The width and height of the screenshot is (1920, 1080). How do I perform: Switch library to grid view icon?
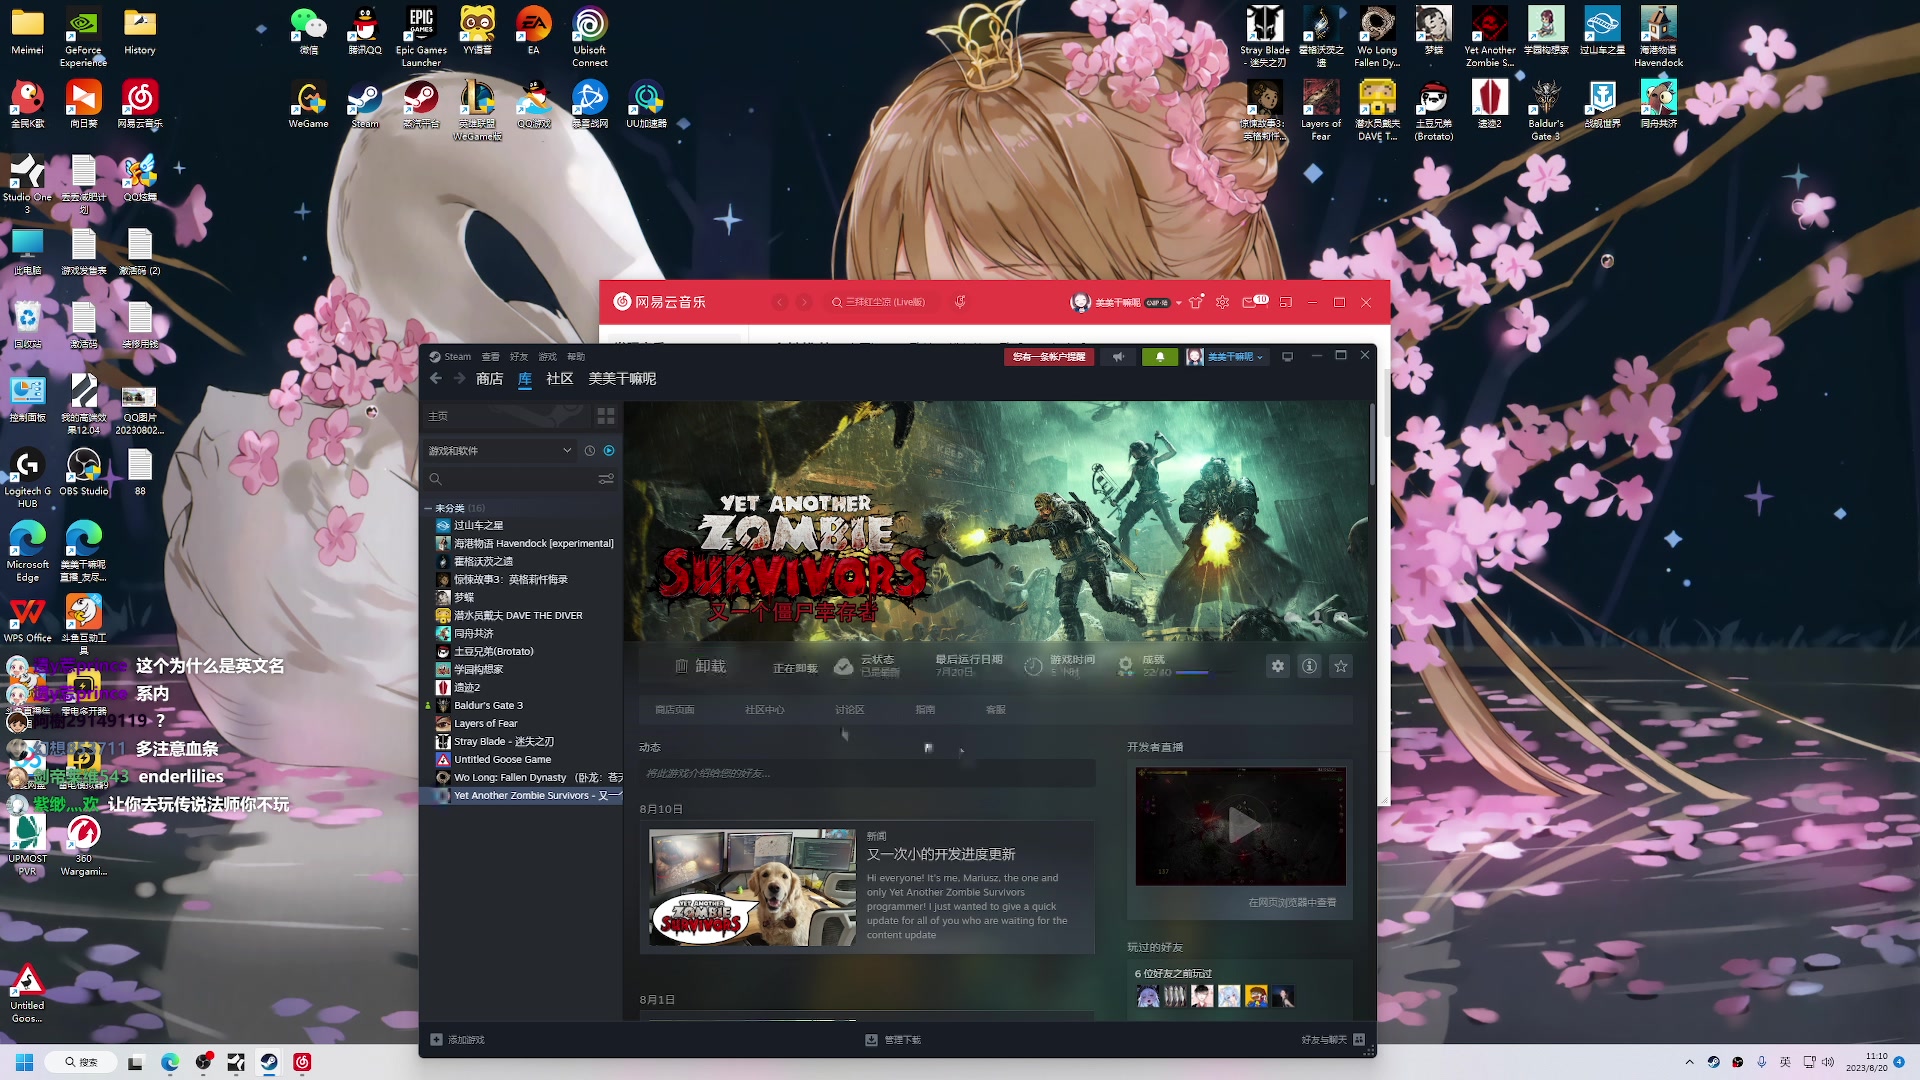(606, 416)
